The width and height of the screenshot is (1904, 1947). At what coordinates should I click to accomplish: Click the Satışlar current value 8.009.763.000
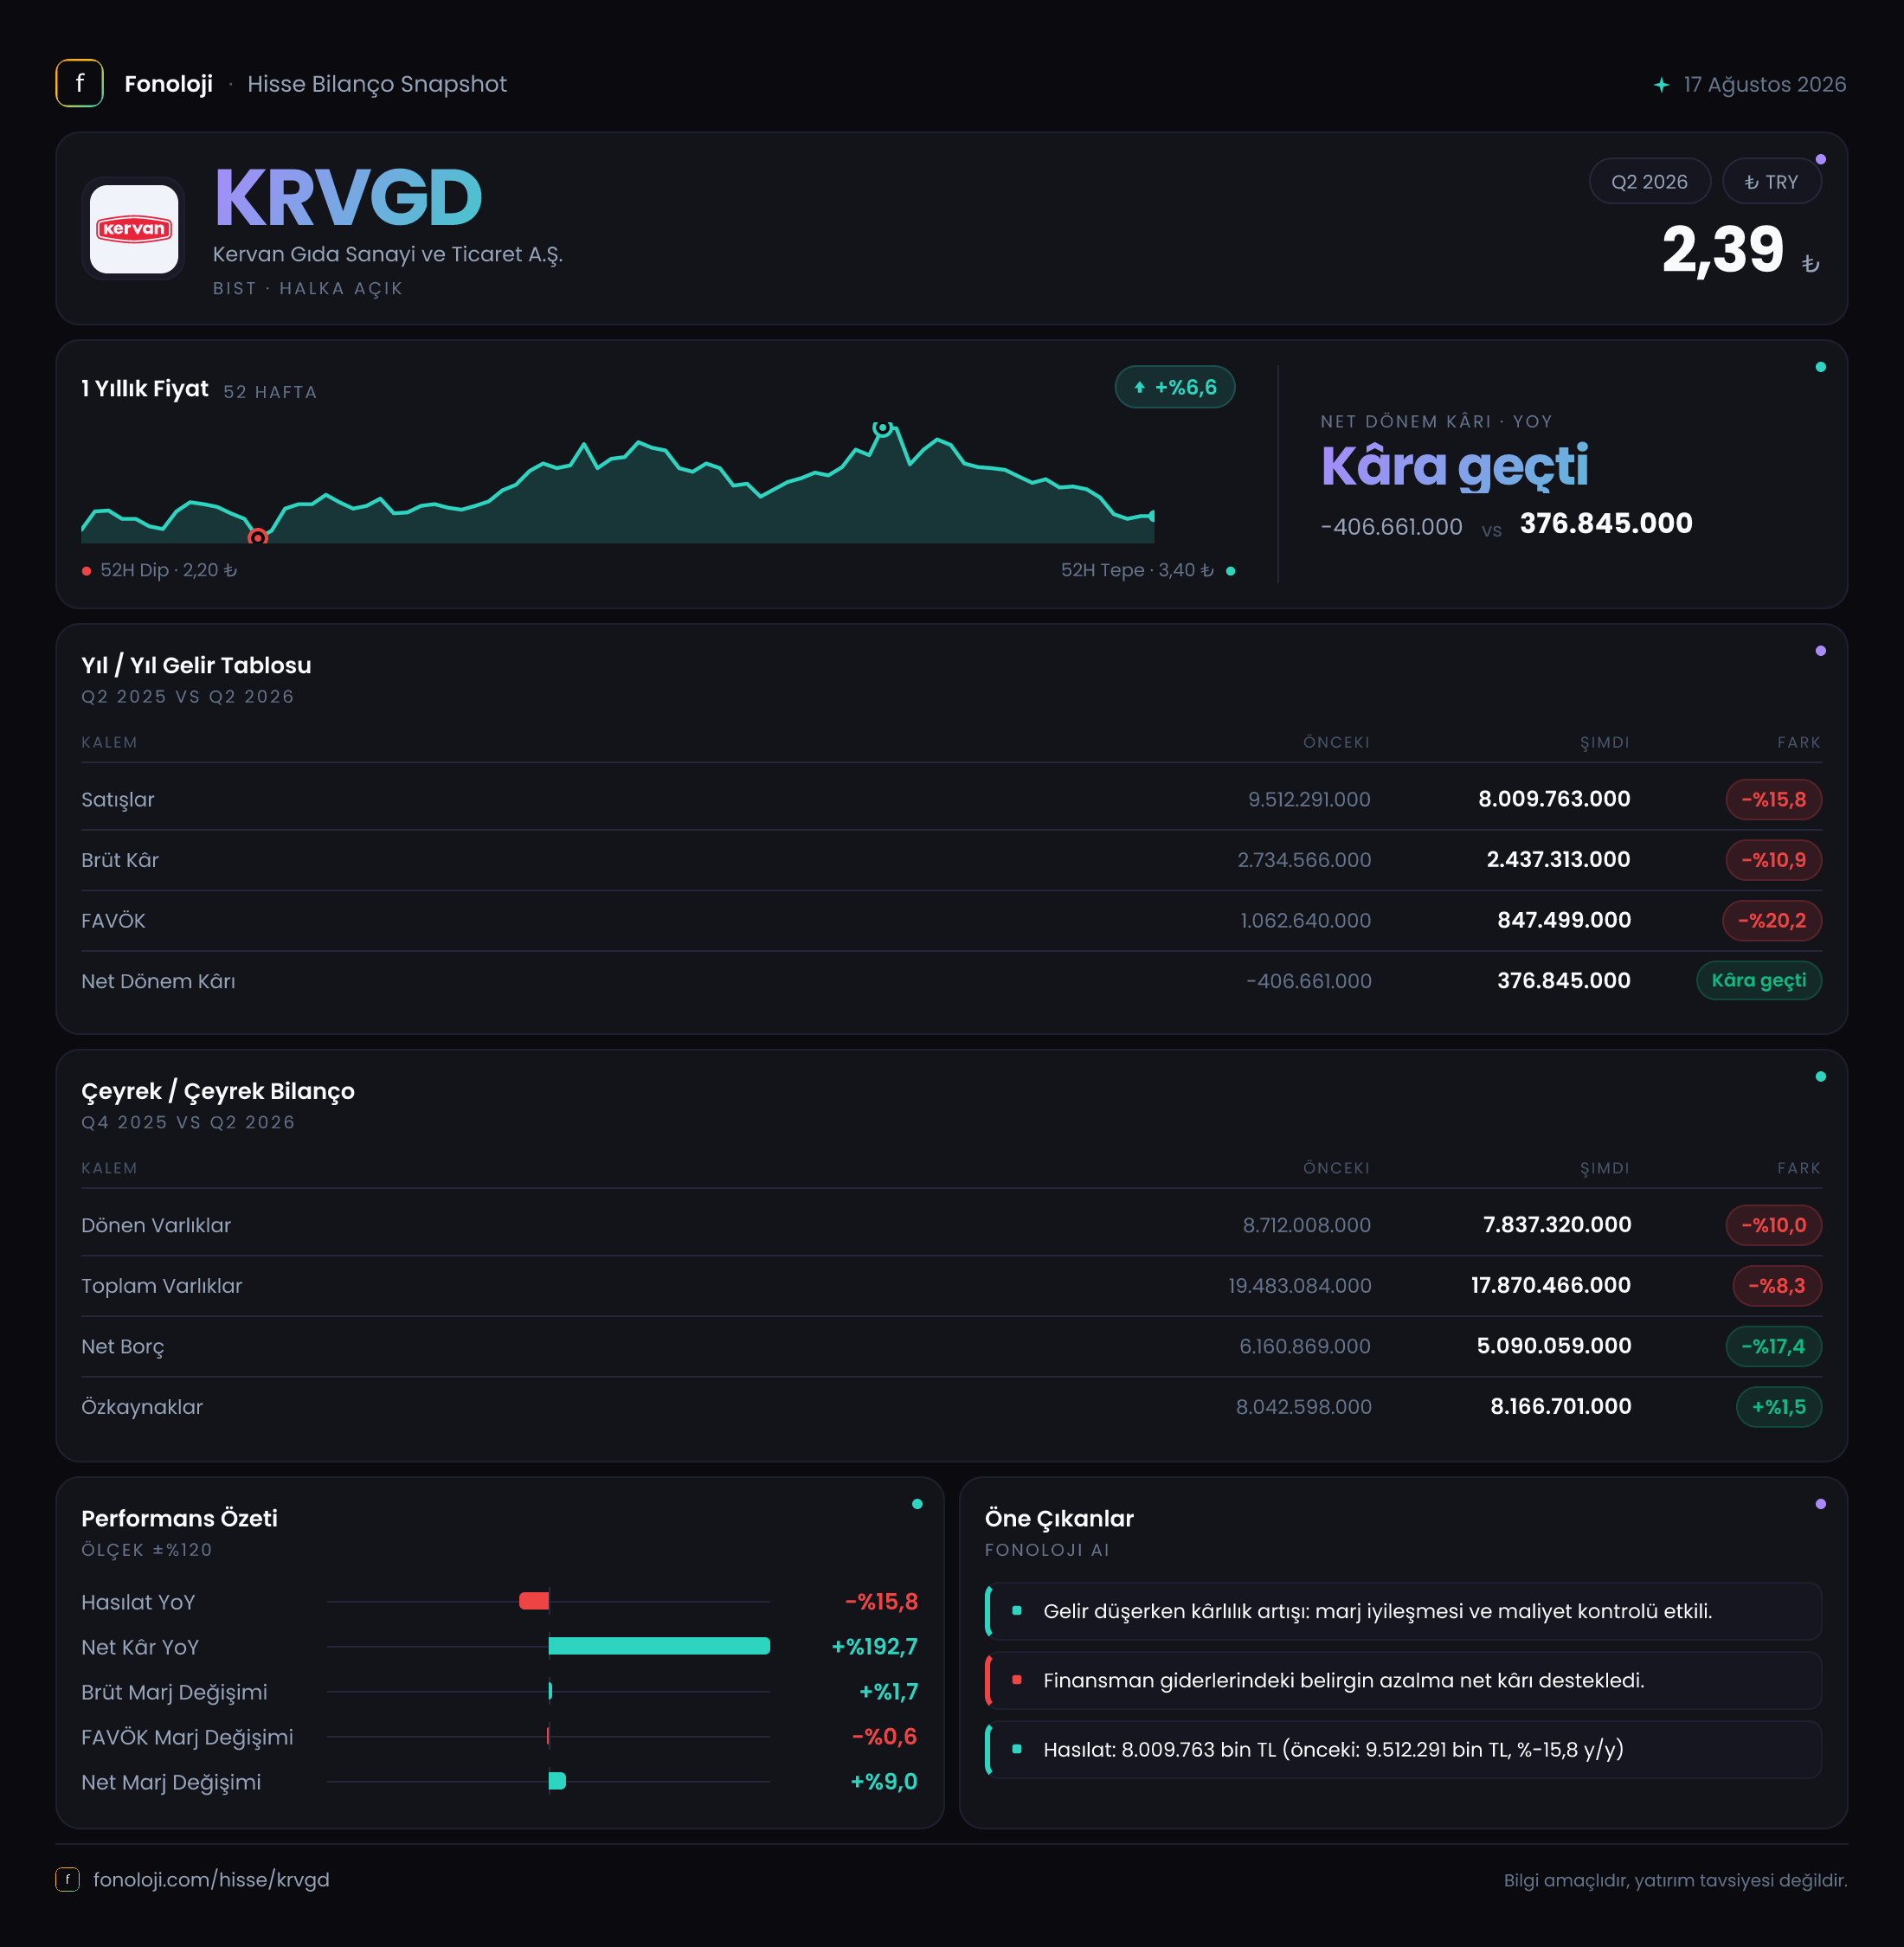(1554, 799)
